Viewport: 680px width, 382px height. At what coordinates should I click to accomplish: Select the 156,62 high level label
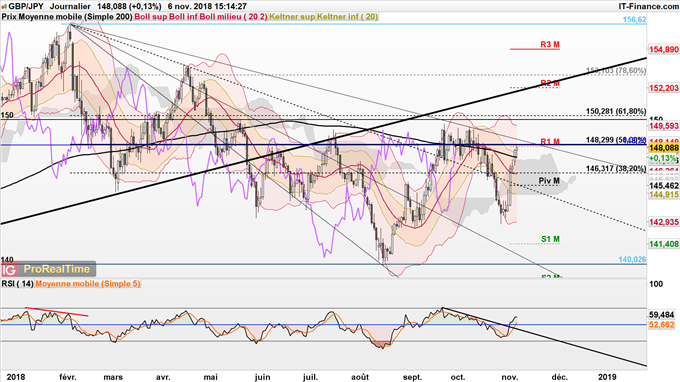pos(634,20)
